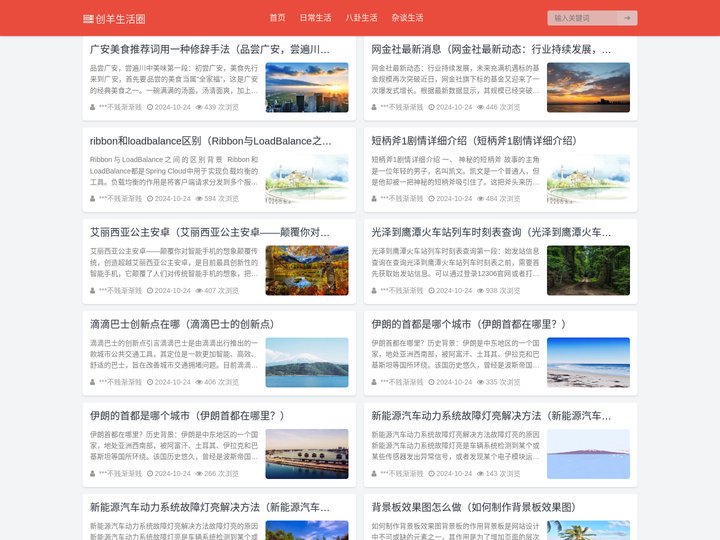The width and height of the screenshot is (720, 540).
Task: Open article 光泽到鹰潭火车站列车时刻表查询
Action: pos(491,232)
